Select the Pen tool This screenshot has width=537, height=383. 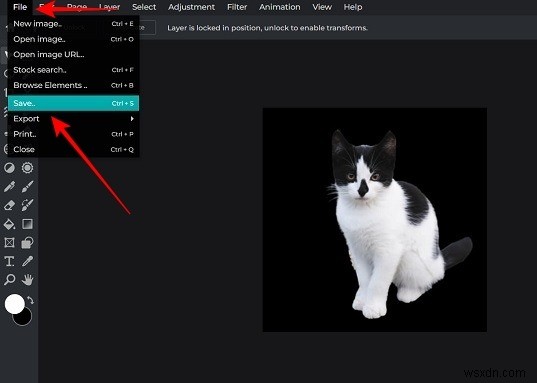[9, 187]
